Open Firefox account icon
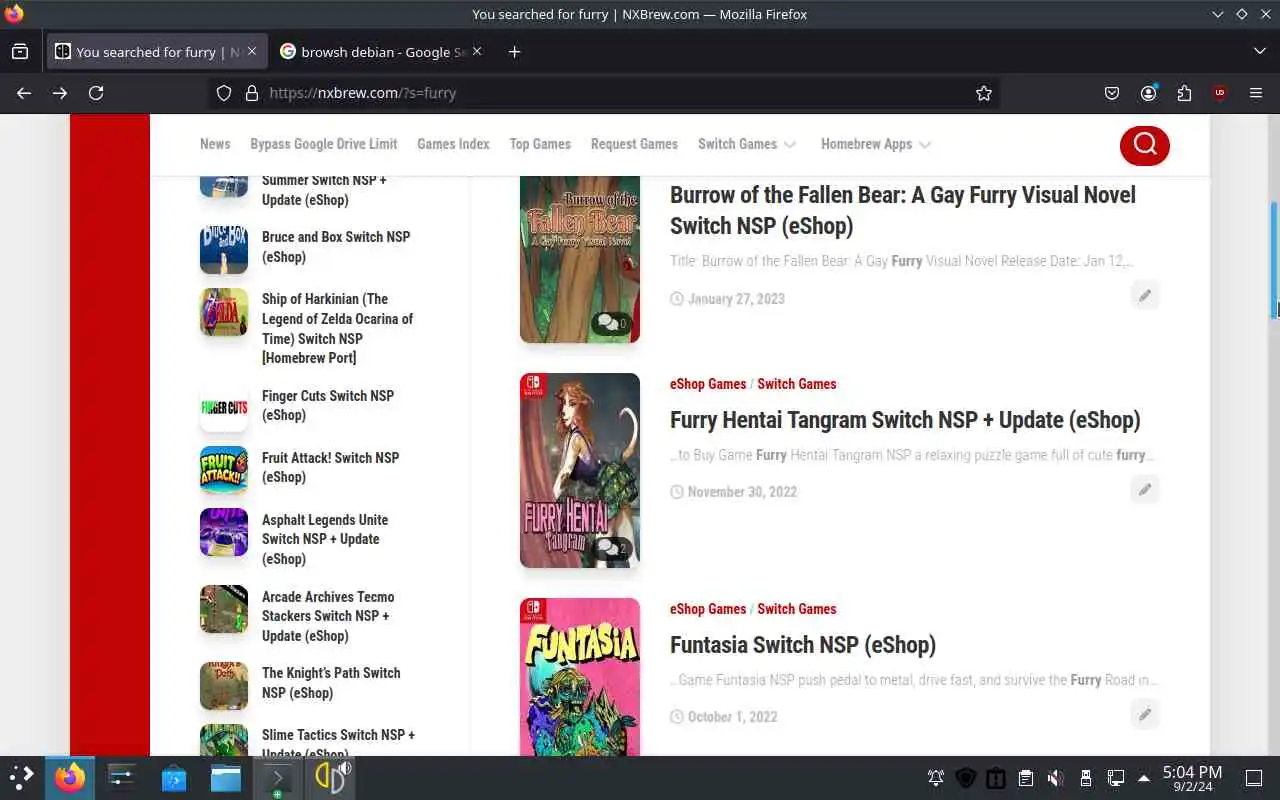1280x800 pixels. pos(1148,93)
